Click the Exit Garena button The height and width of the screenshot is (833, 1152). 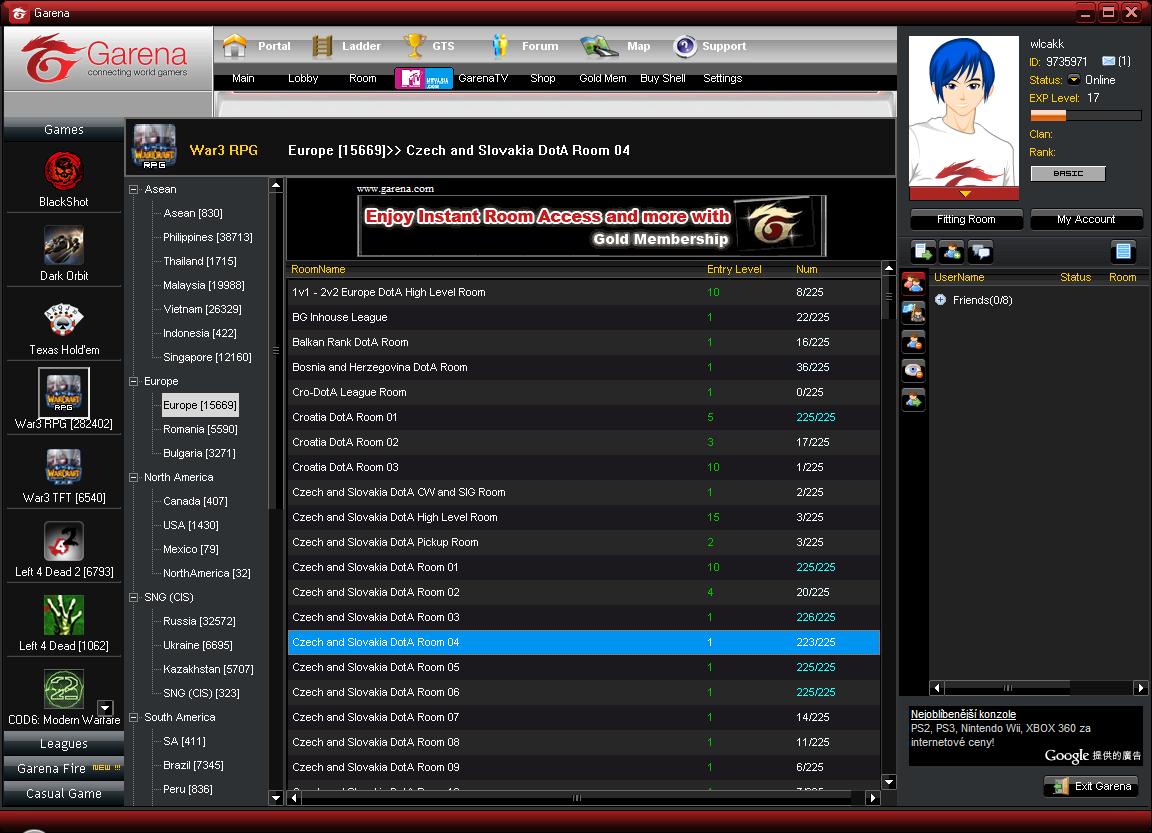coord(1091,786)
